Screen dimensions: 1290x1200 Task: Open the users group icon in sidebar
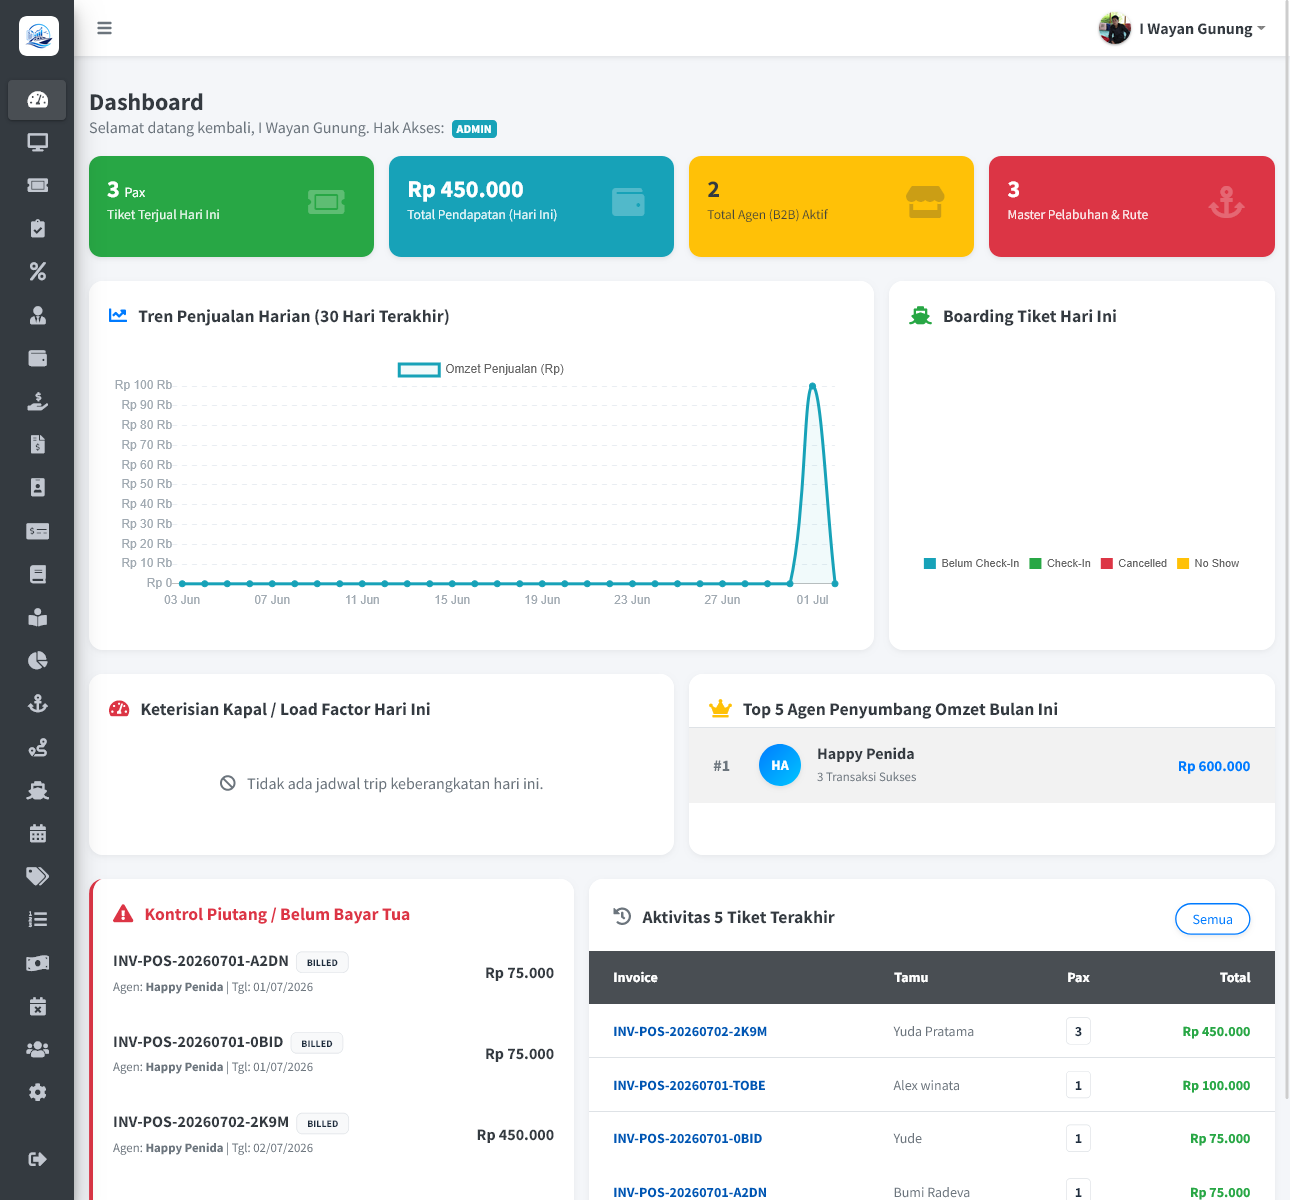(x=37, y=1049)
